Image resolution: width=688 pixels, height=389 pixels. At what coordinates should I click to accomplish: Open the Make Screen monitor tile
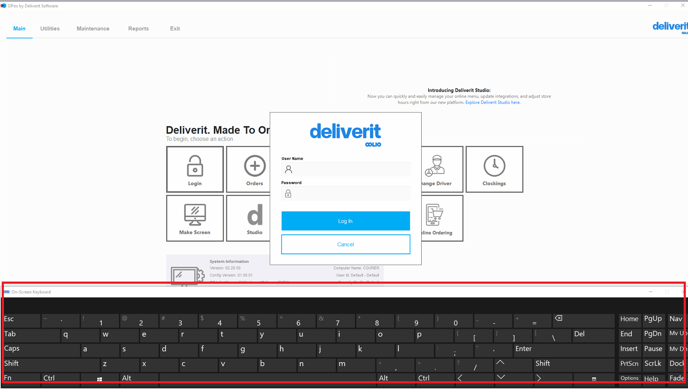[195, 218]
